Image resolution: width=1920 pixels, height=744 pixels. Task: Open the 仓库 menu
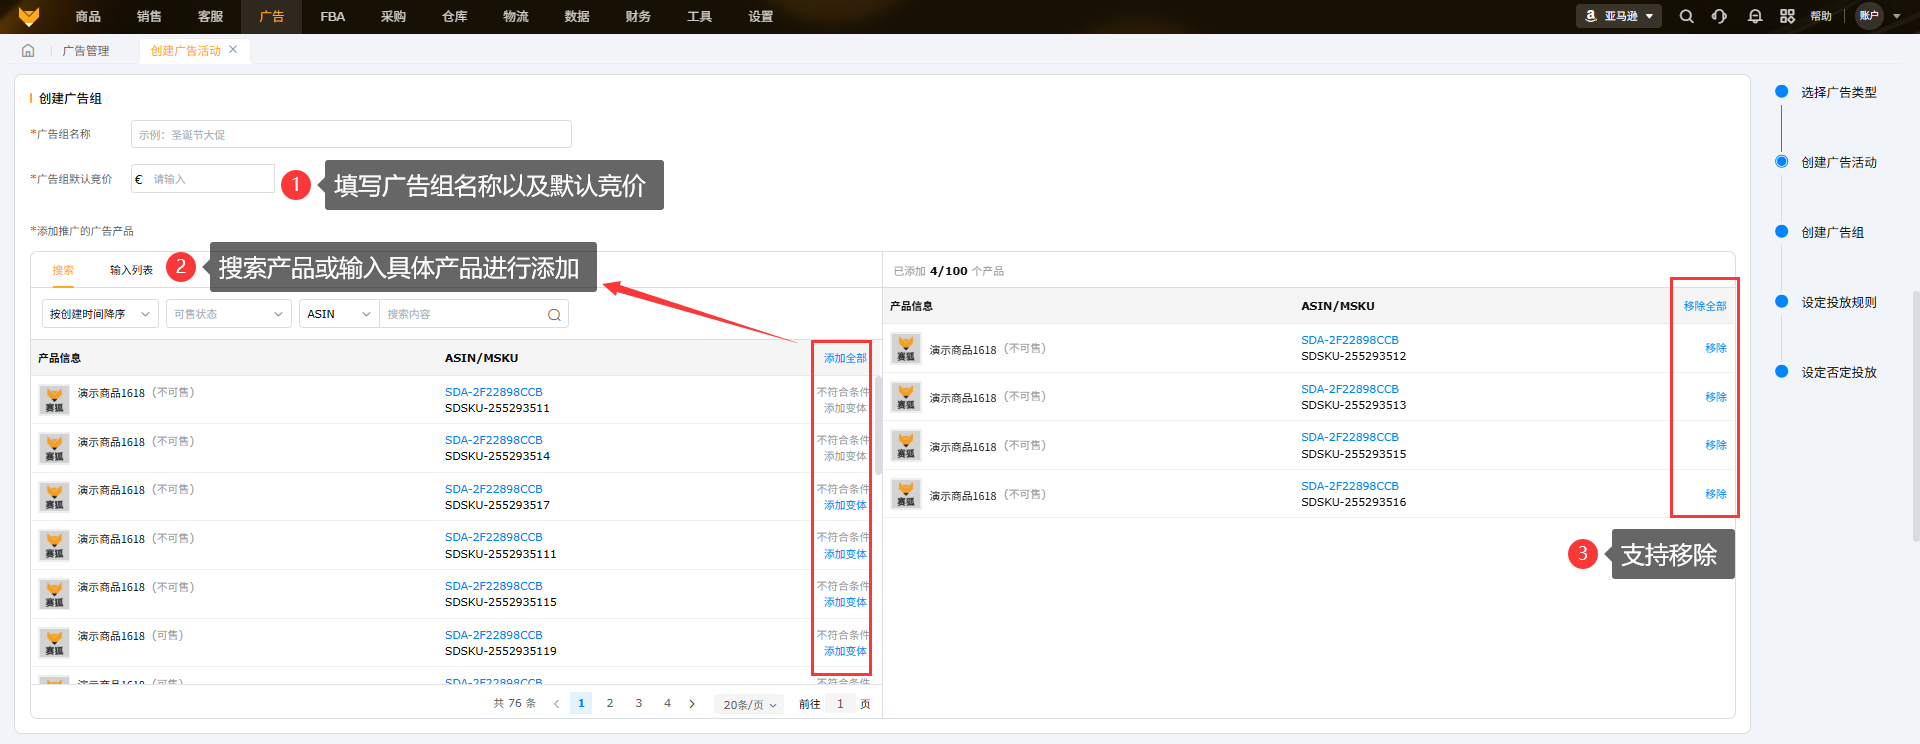[x=455, y=16]
